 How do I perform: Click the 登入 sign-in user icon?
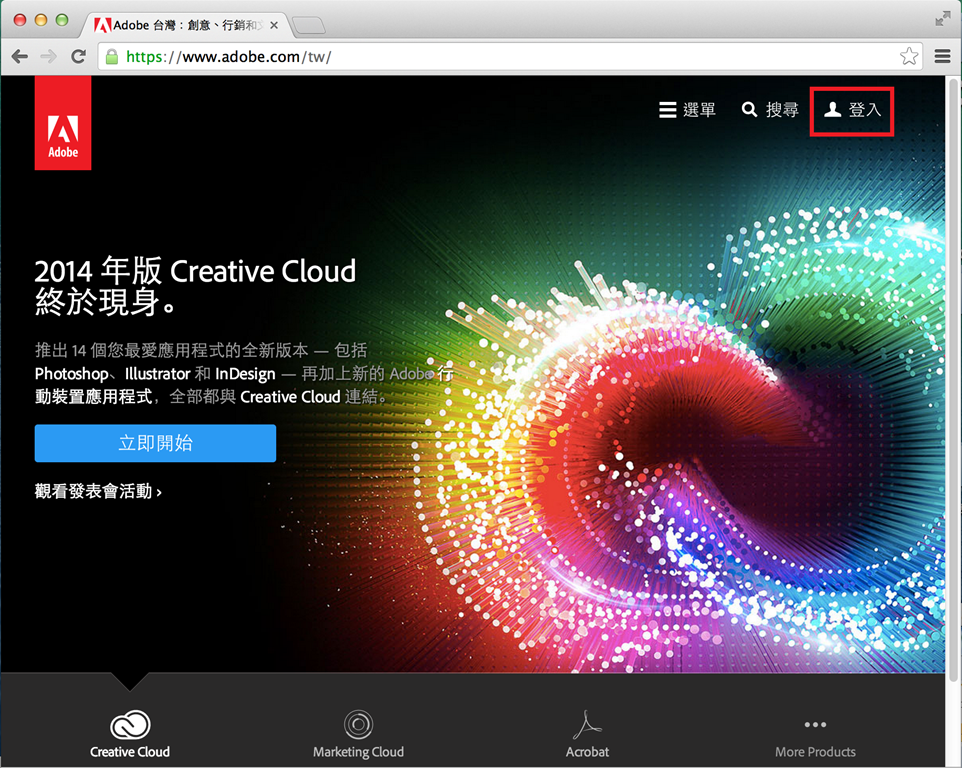coord(833,110)
